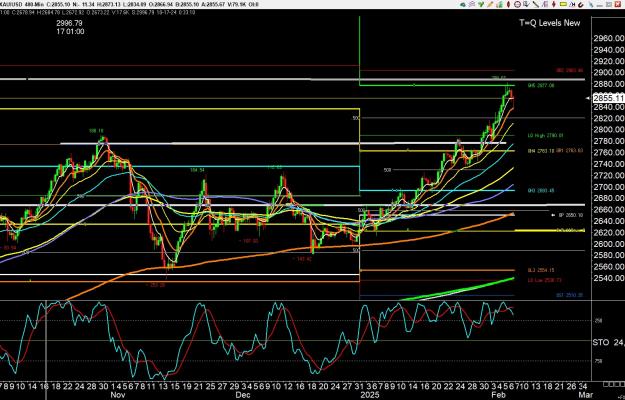Screen dimensions: 625x400
Task: Click the green arrows toolbar icon
Action: pos(481,4)
